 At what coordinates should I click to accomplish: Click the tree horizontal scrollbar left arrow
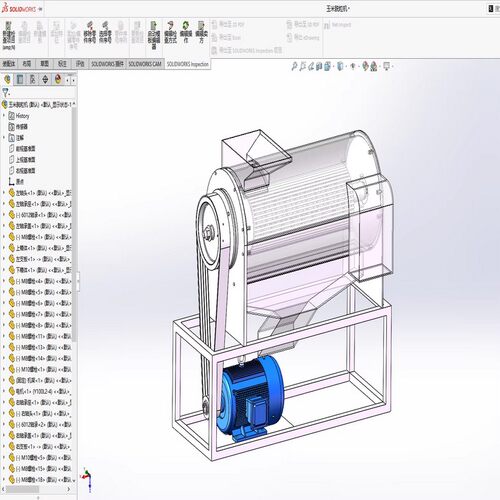[3, 489]
